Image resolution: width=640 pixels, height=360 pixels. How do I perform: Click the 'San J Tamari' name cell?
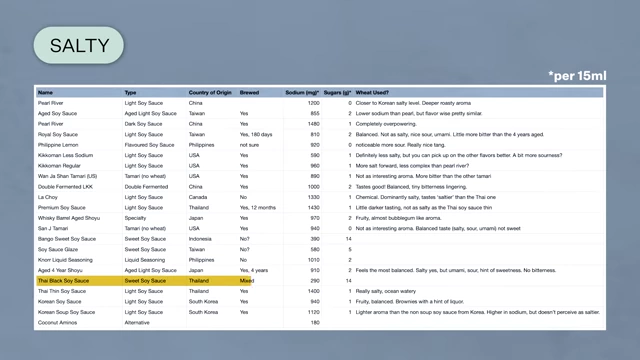click(53, 229)
